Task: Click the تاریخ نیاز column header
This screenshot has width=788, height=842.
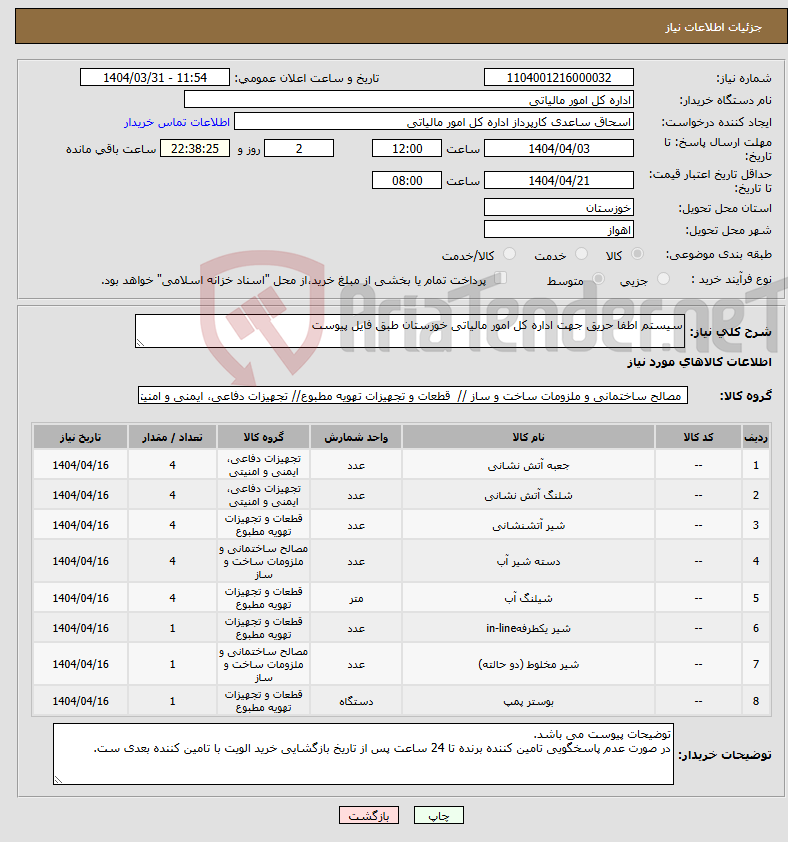Action: click(80, 437)
